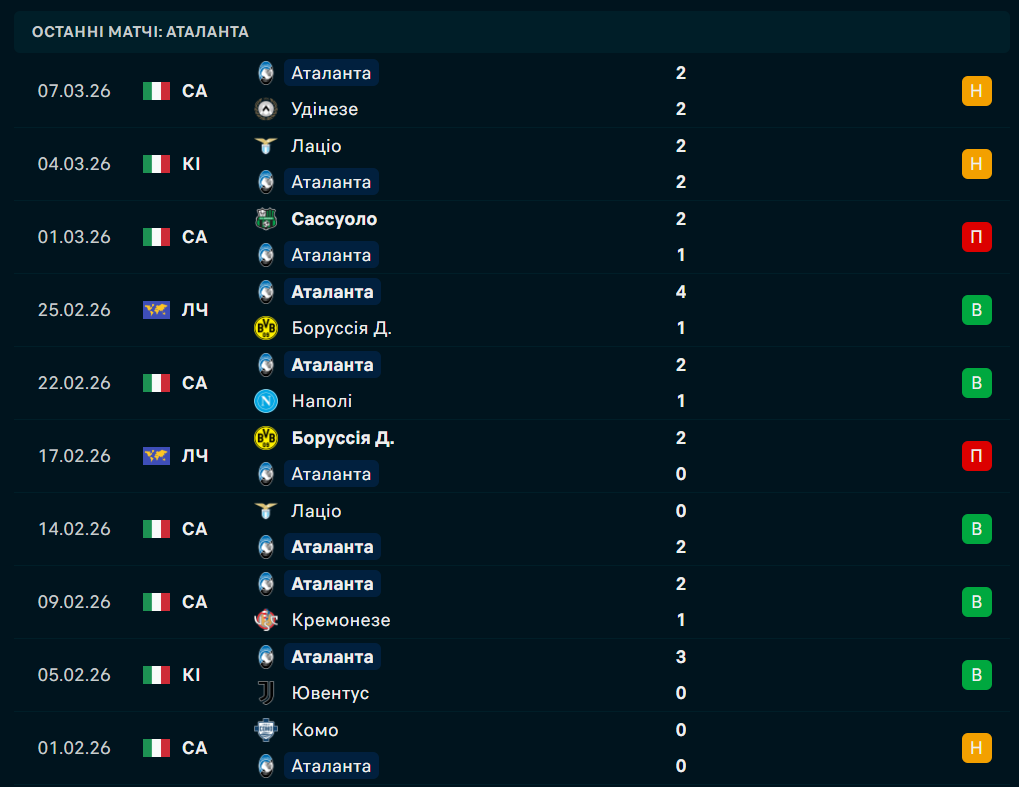Screen dimensions: 1019x787
Task: Select the 14.02.26 match date
Action: [x=74, y=529]
